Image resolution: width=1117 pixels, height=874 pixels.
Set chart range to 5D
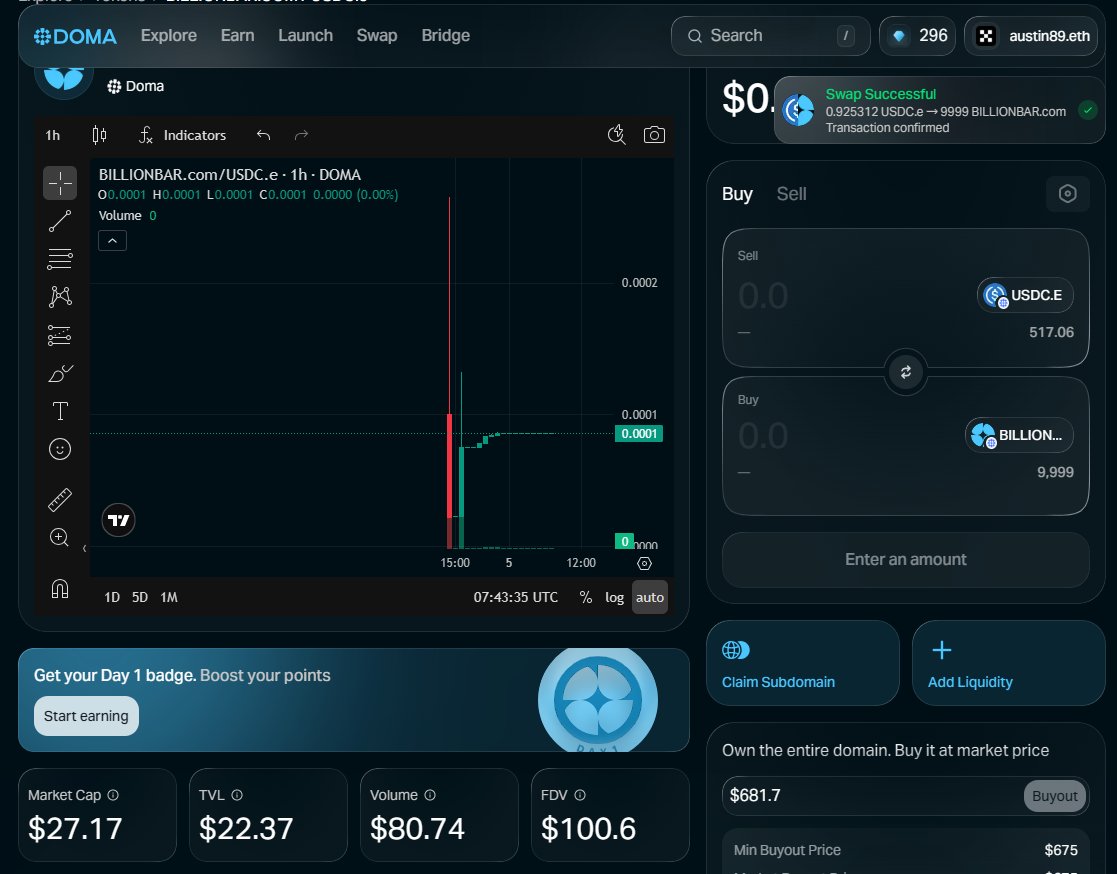[x=140, y=597]
